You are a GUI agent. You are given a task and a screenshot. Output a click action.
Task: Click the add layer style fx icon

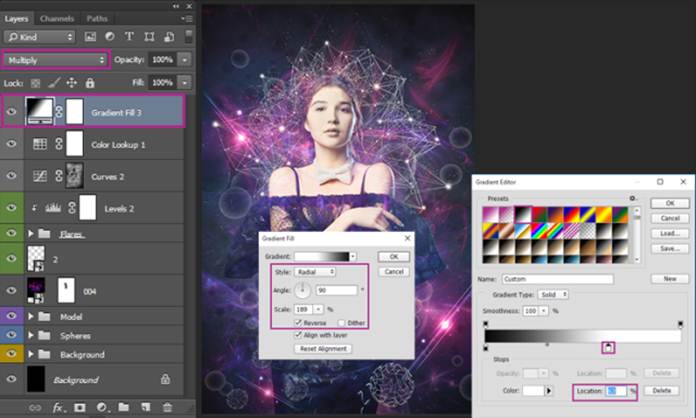tap(59, 407)
